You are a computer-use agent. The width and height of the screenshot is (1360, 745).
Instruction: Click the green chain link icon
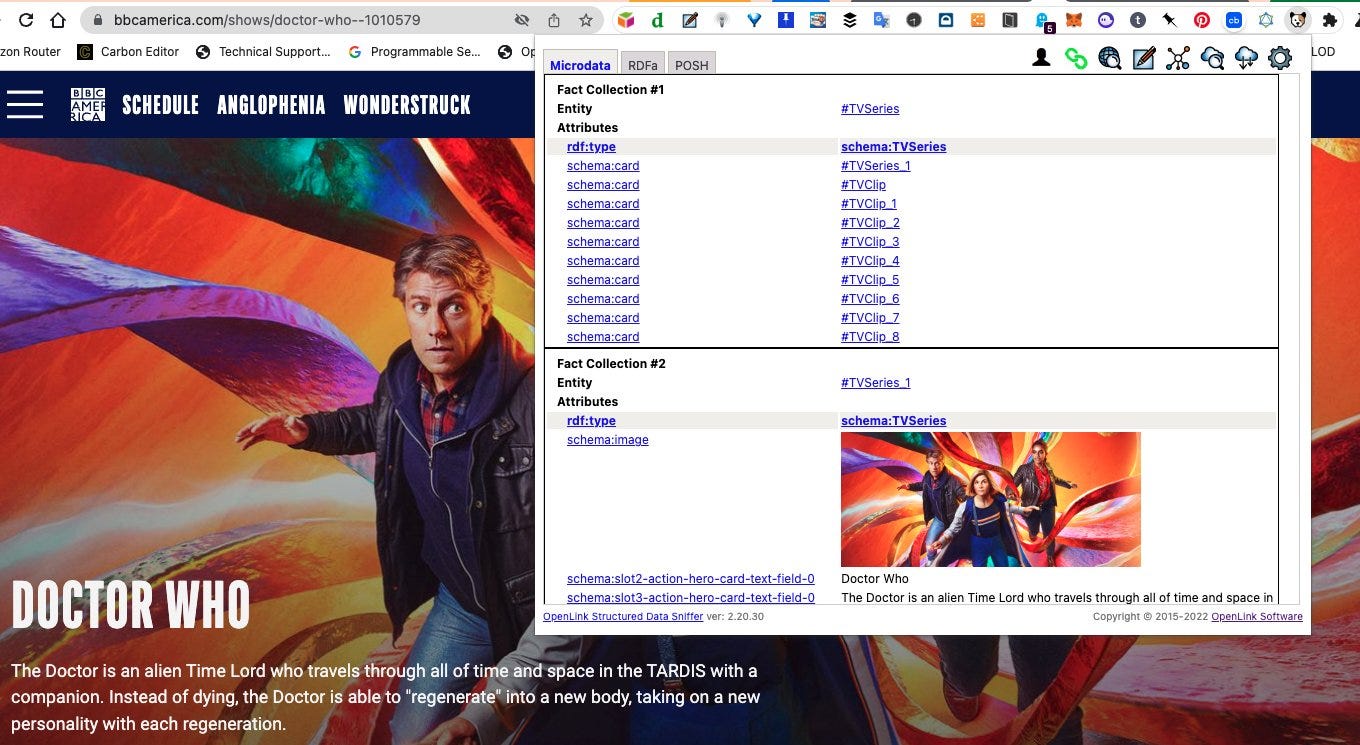1076,58
